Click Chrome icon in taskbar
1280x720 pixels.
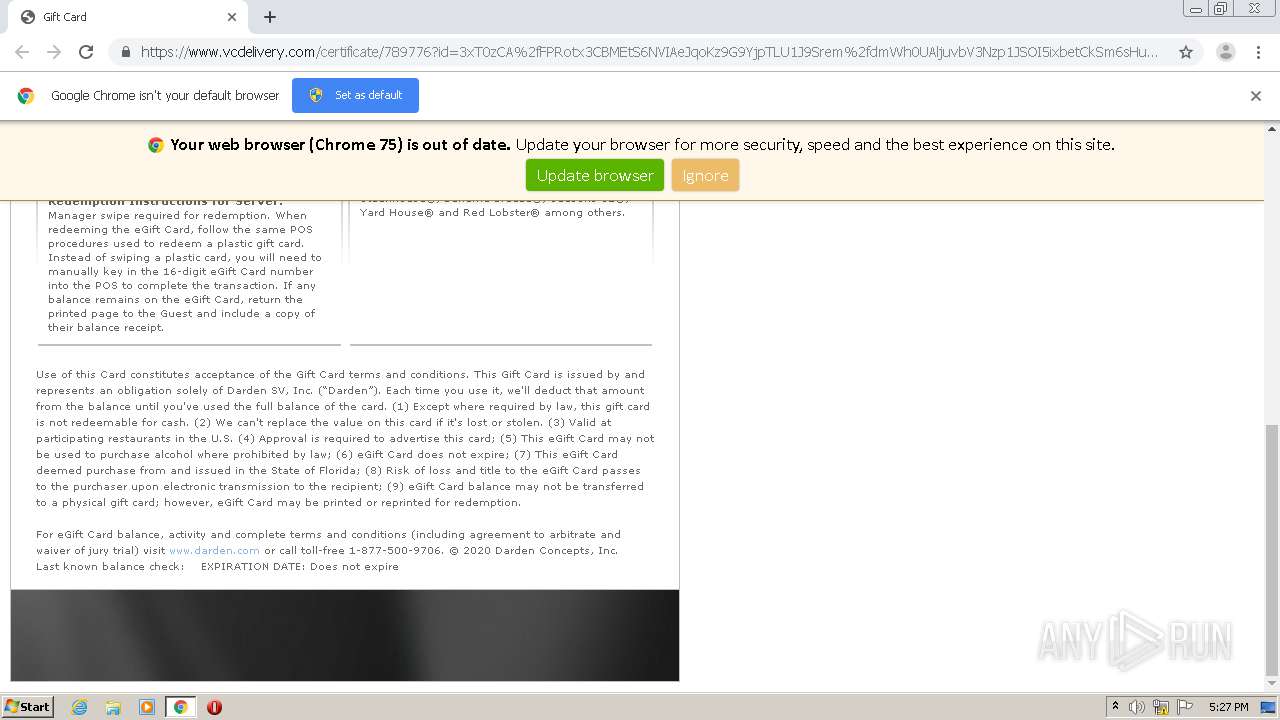181,707
